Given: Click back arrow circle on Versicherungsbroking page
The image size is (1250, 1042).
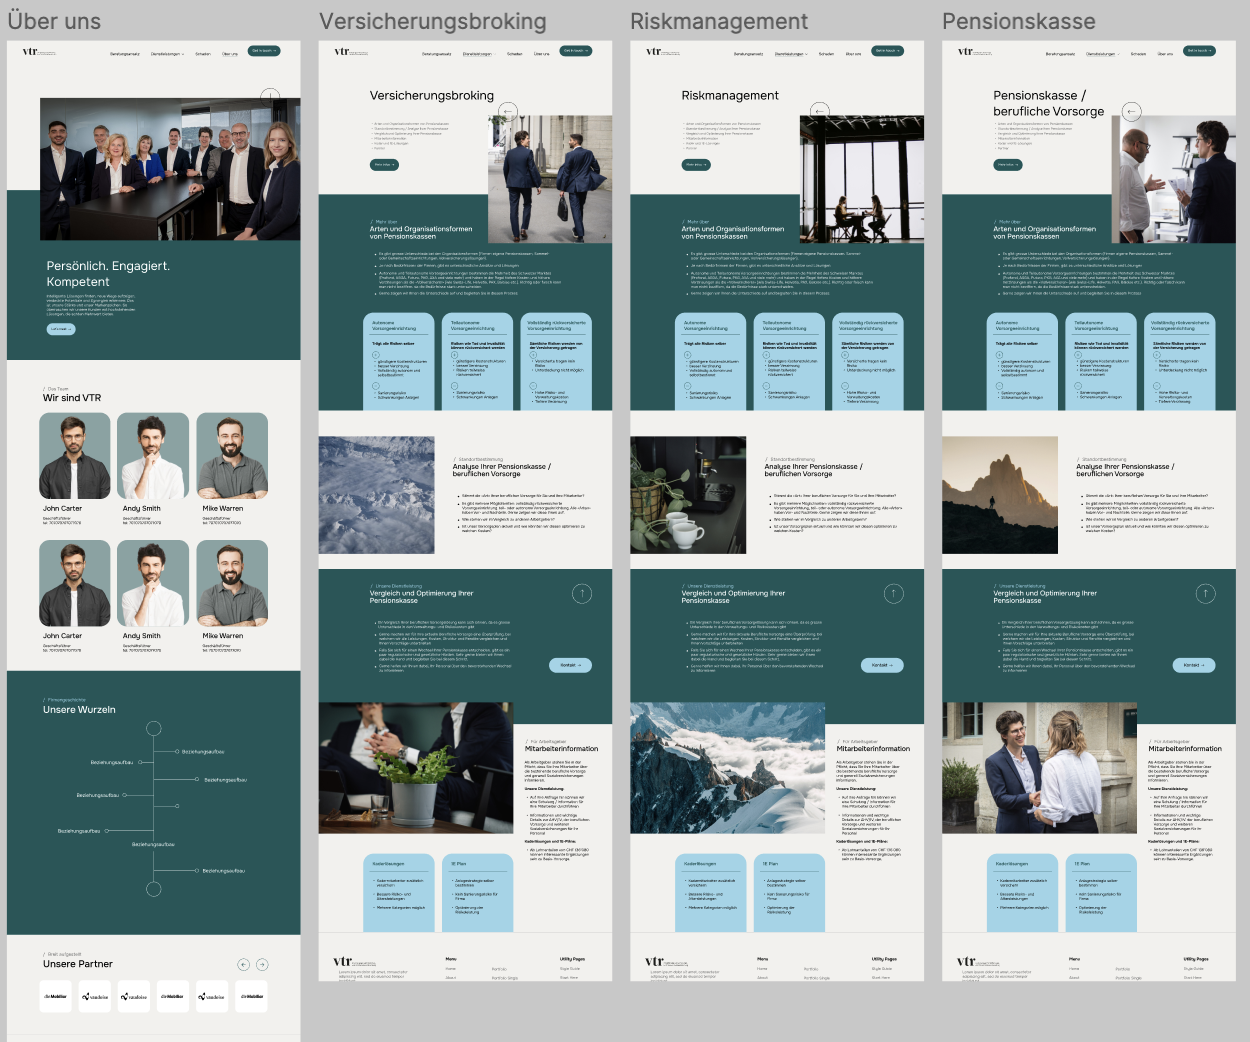Looking at the screenshot, I should [508, 112].
